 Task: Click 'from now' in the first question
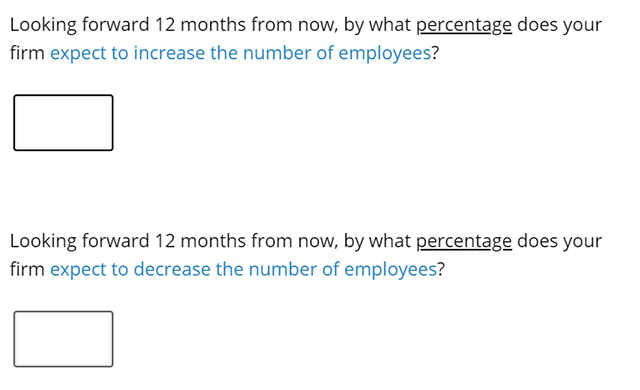pyautogui.click(x=294, y=25)
